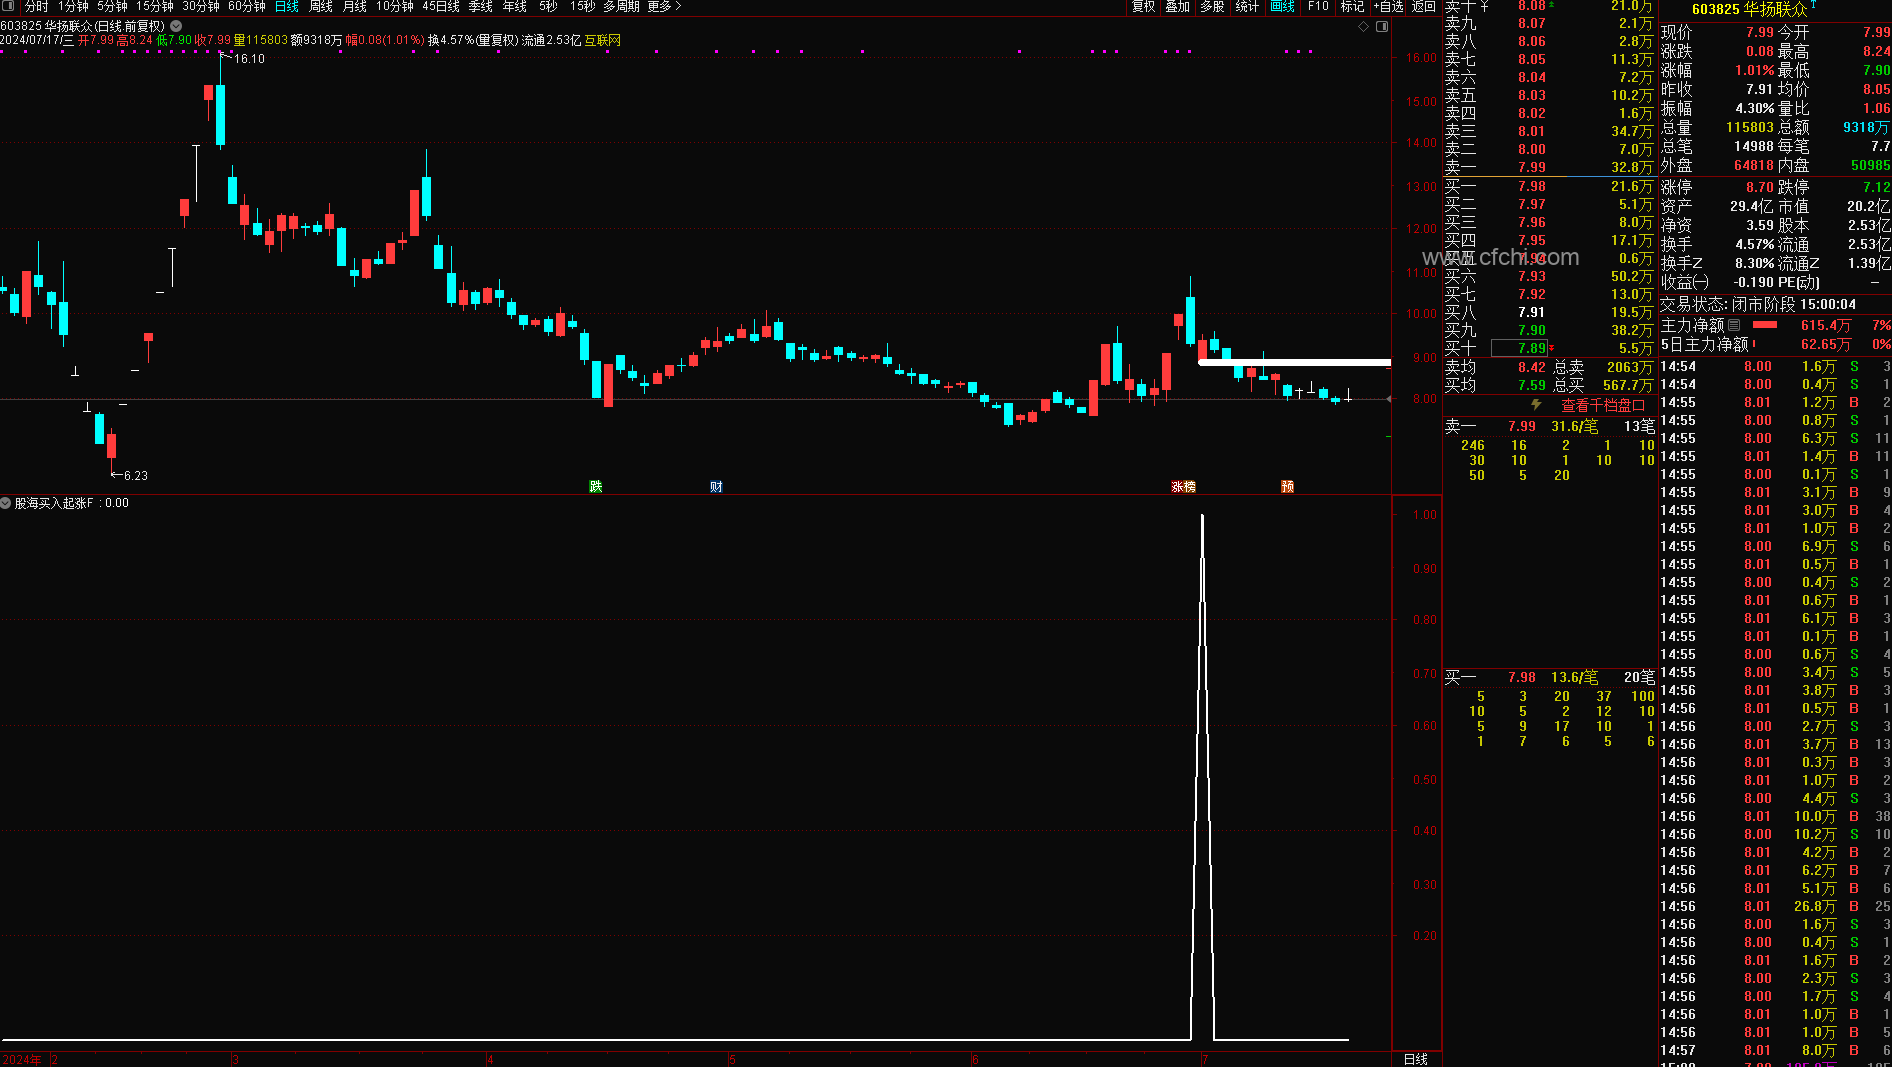Click the 5日主力净额 62.65万 row

point(1775,344)
